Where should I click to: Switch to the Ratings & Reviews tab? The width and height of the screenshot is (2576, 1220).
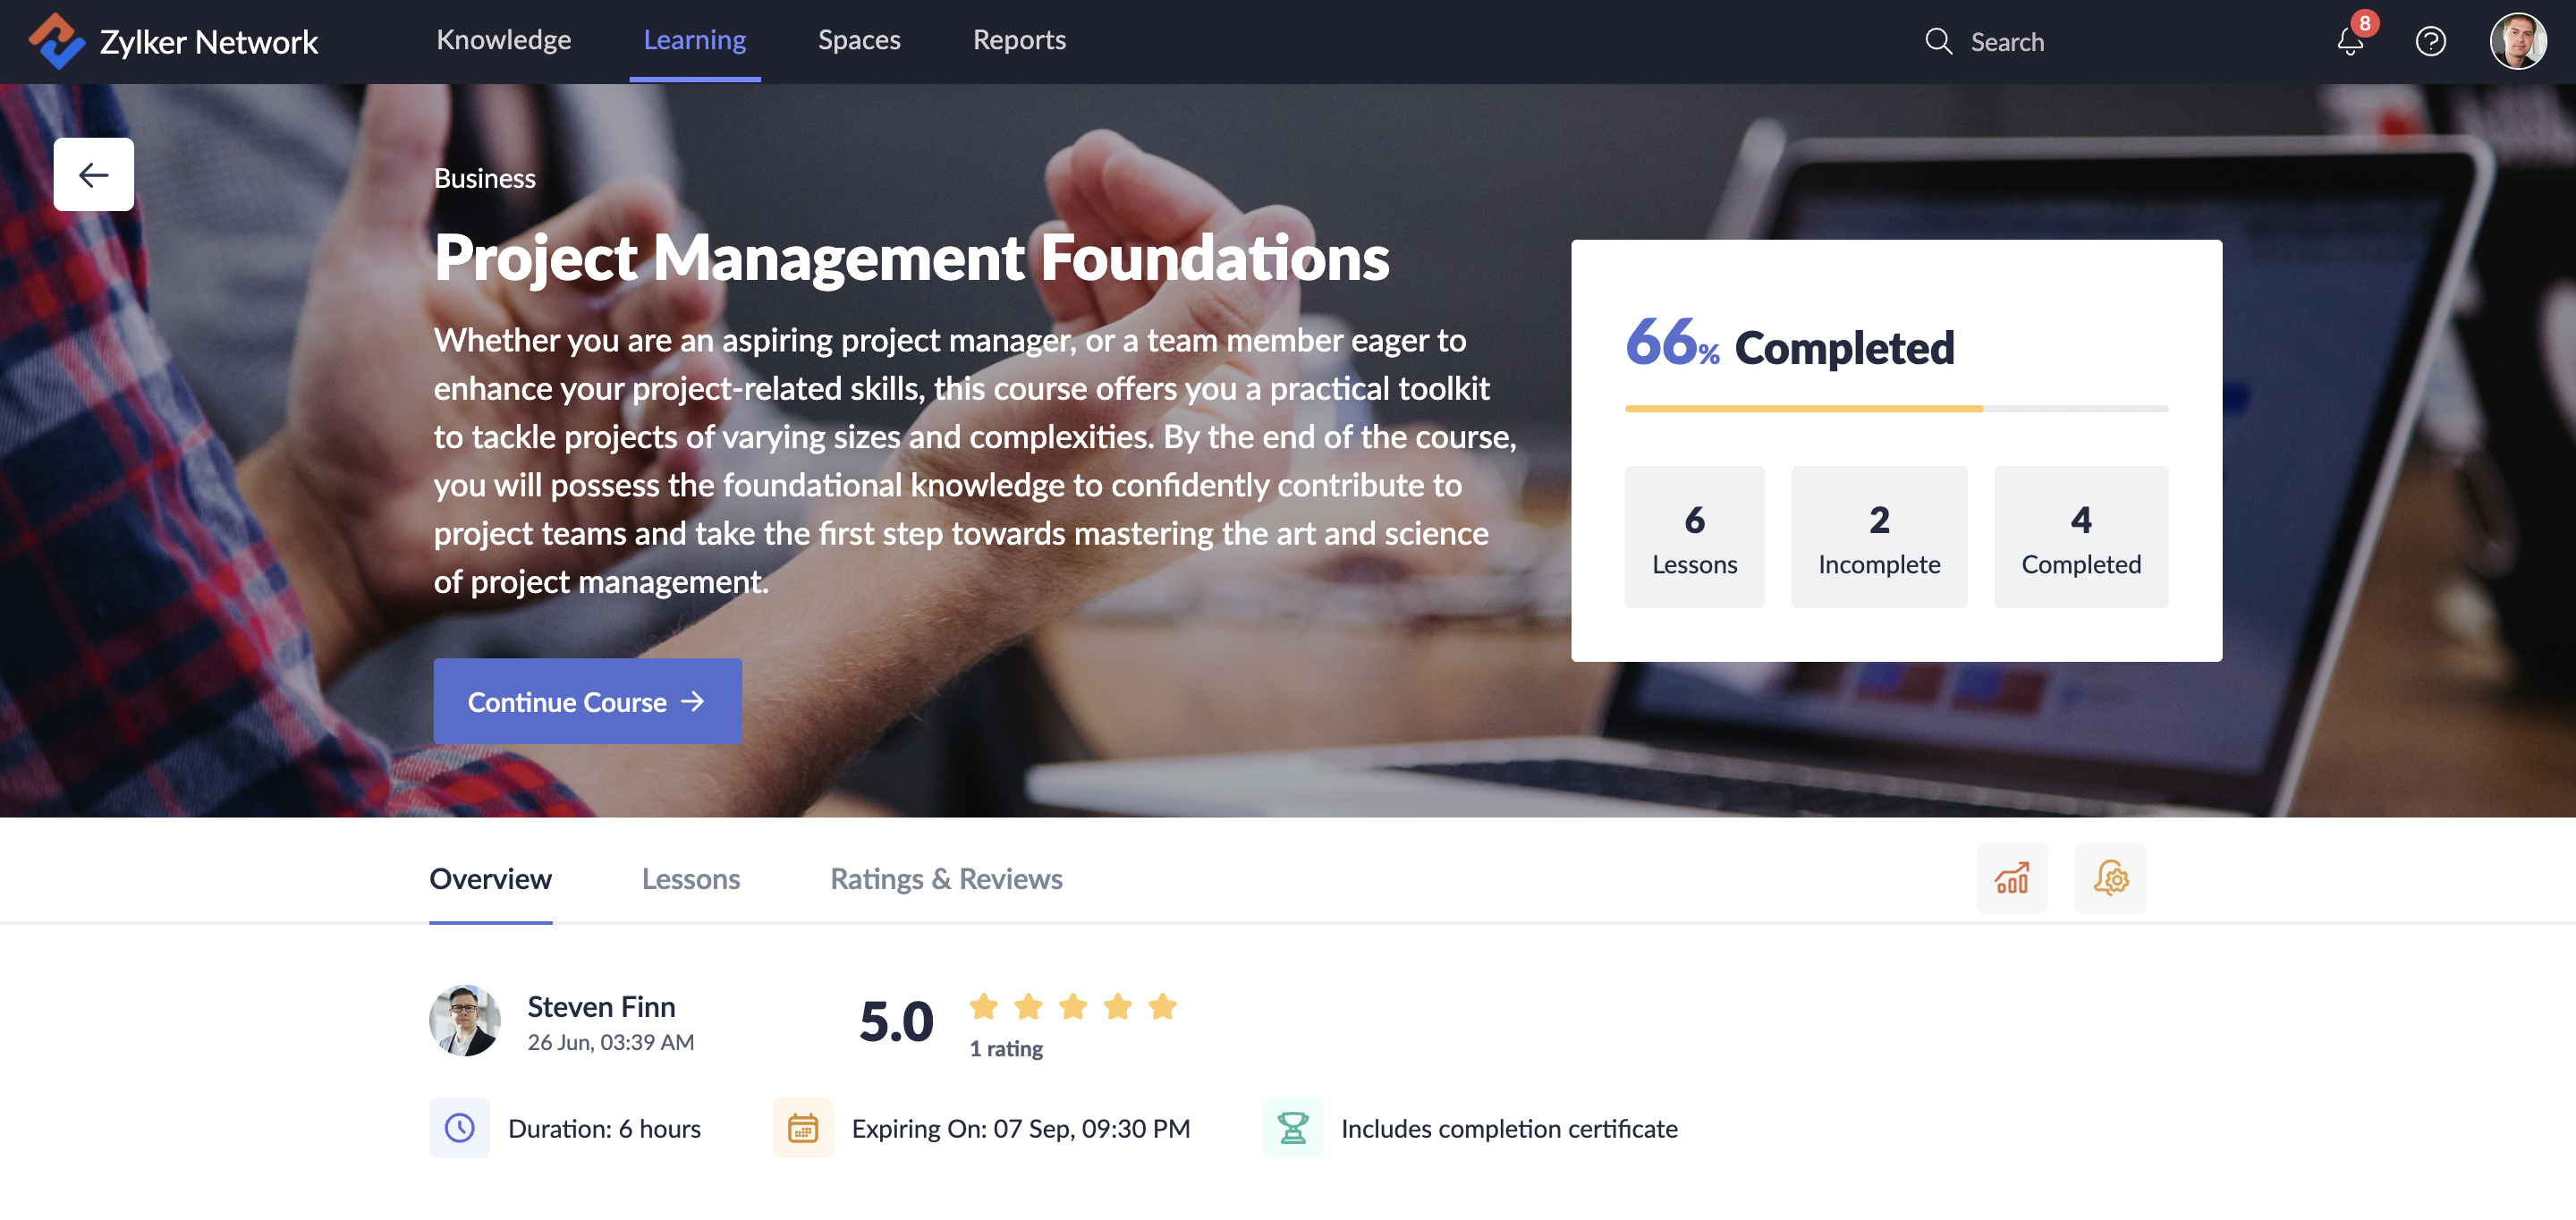click(946, 879)
